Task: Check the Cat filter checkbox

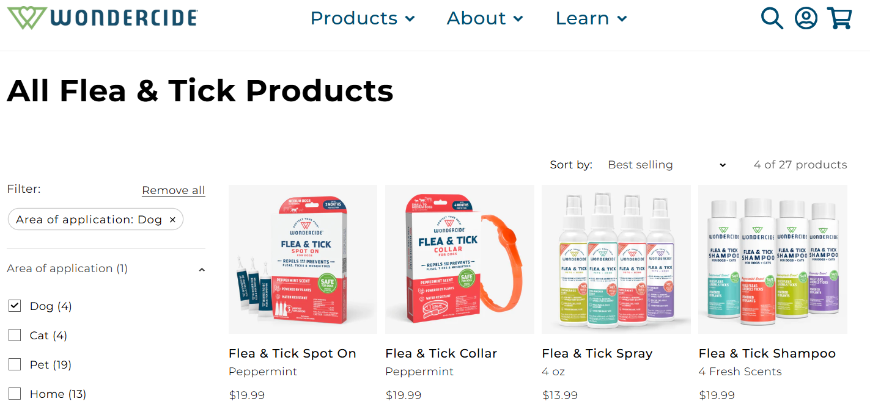Action: click(x=14, y=335)
